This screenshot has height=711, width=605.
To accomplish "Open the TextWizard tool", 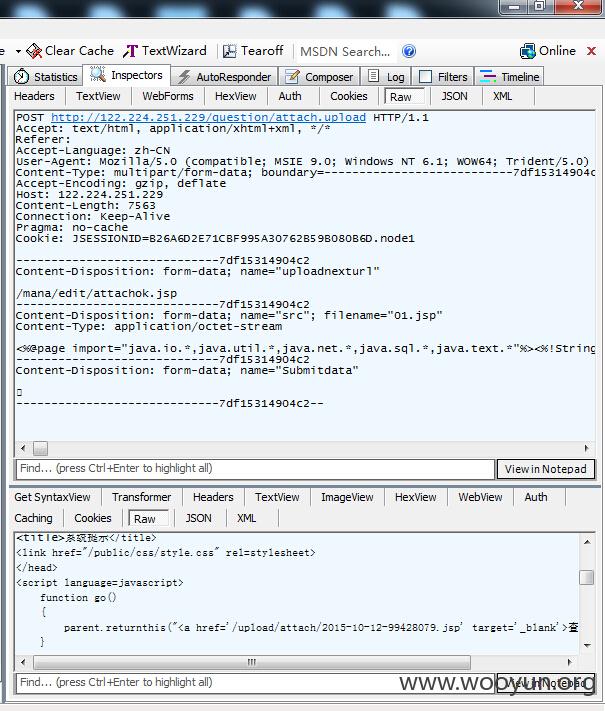I will click(165, 51).
